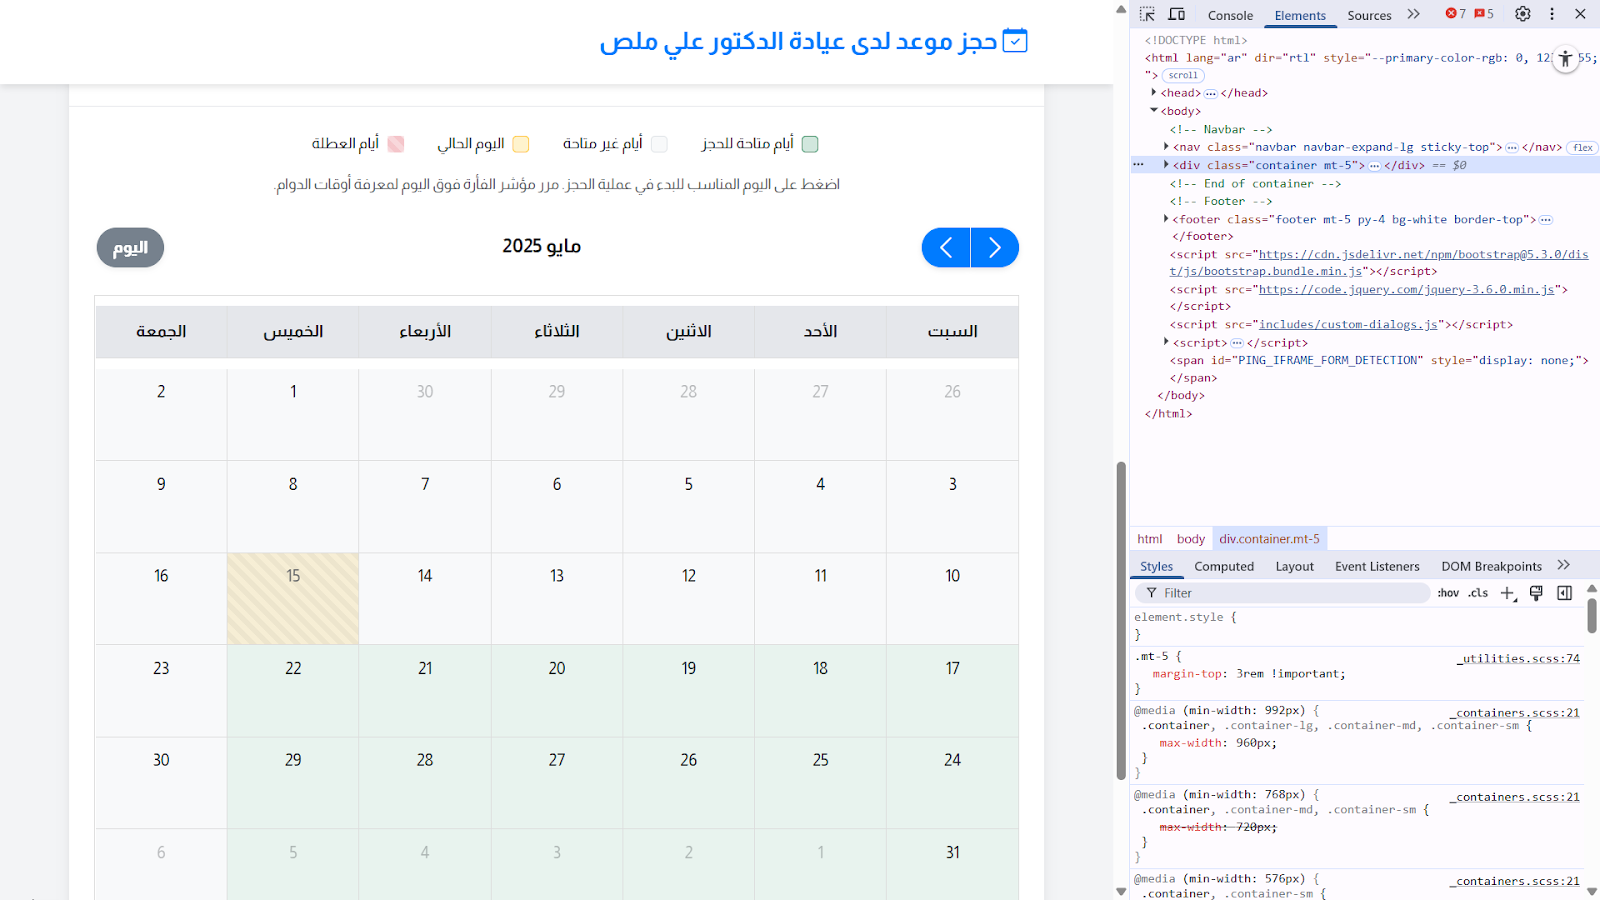Select highlighted day 15 in calendar

[293, 598]
